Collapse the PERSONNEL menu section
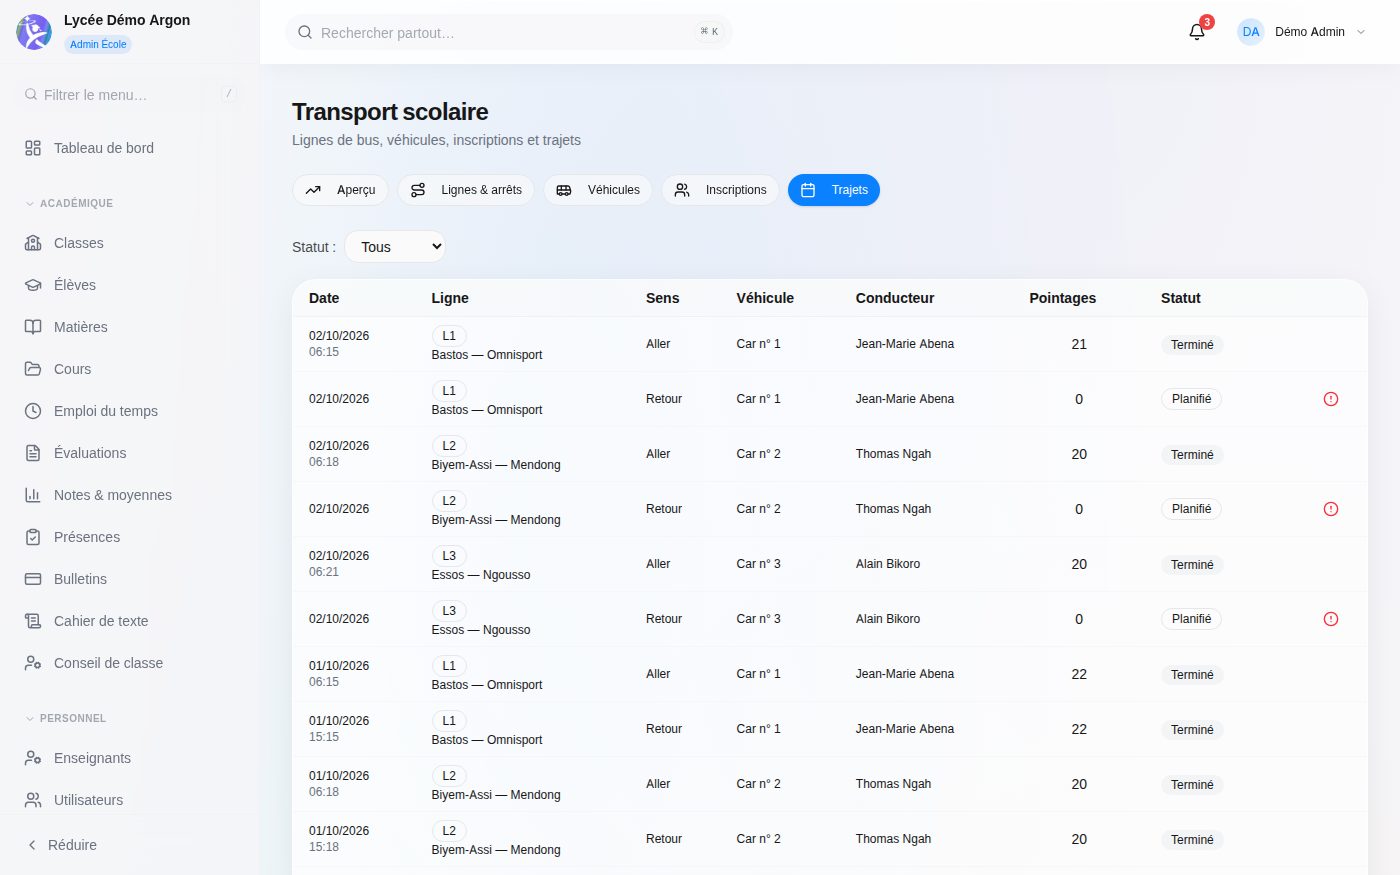This screenshot has height=875, width=1400. pos(66,718)
